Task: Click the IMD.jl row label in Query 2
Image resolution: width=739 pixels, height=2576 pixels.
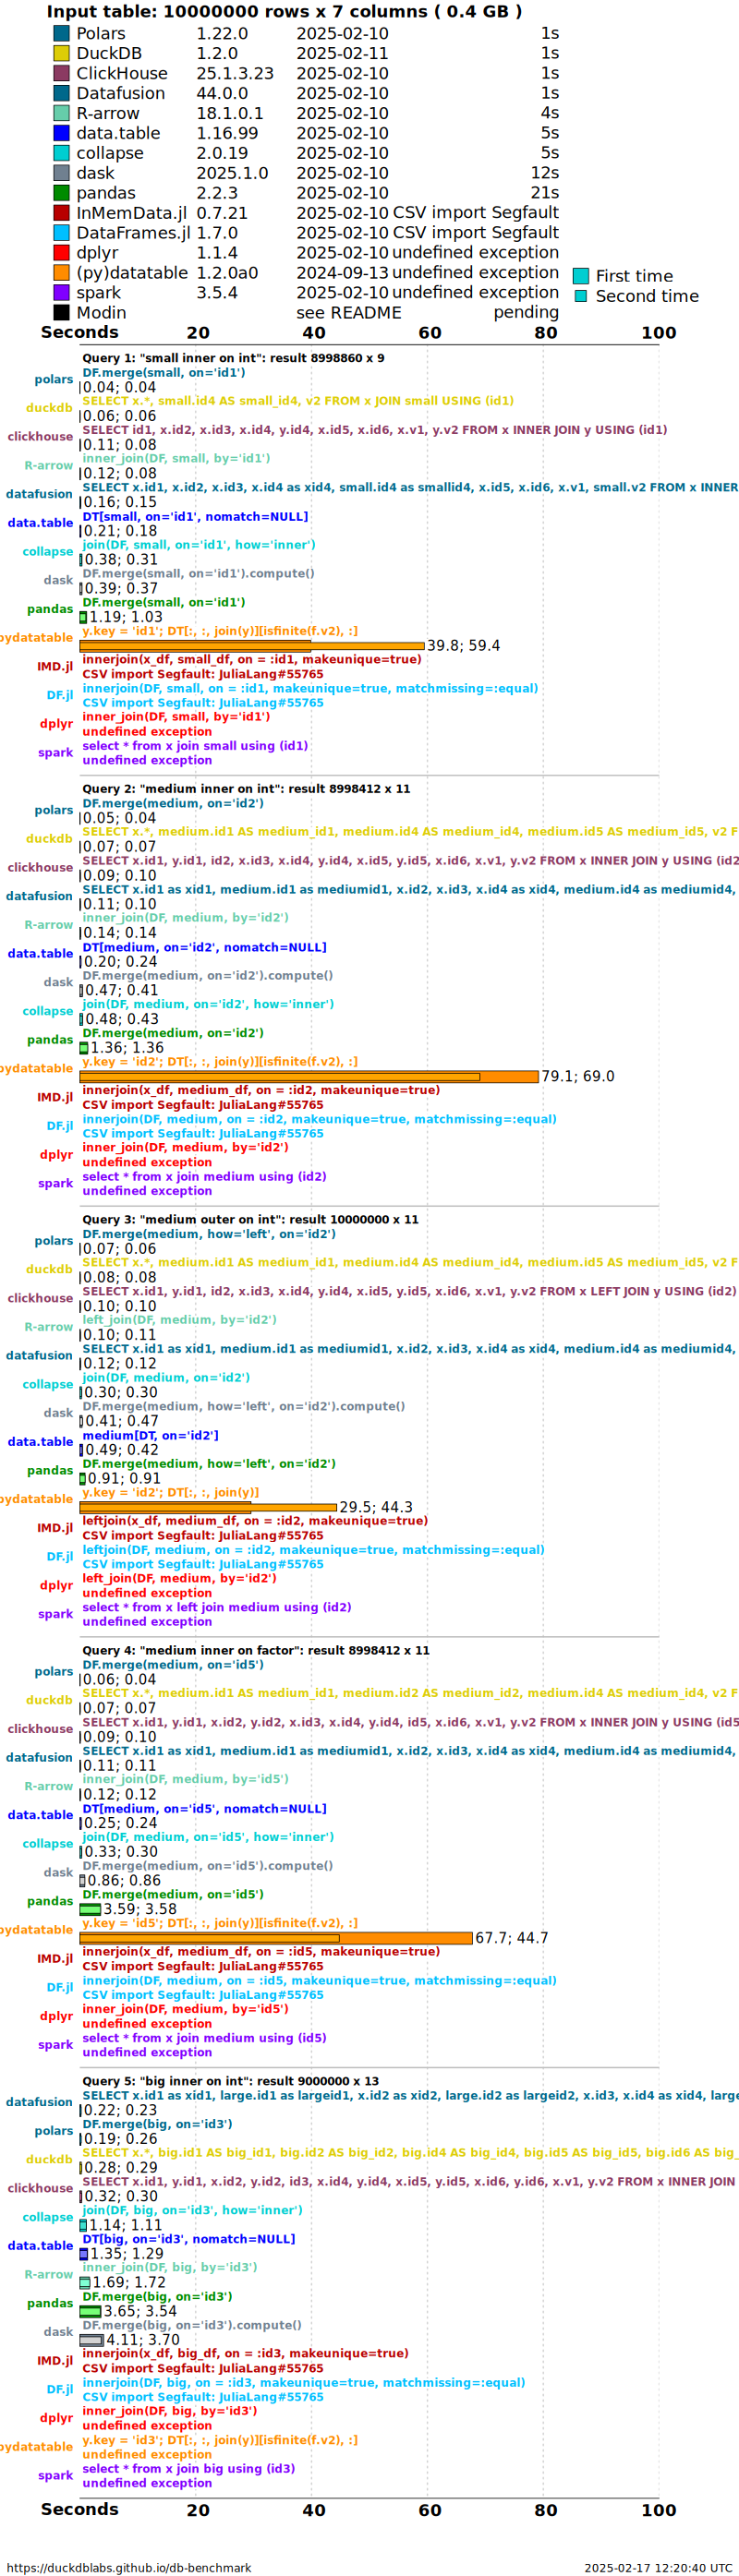Action: point(55,1097)
